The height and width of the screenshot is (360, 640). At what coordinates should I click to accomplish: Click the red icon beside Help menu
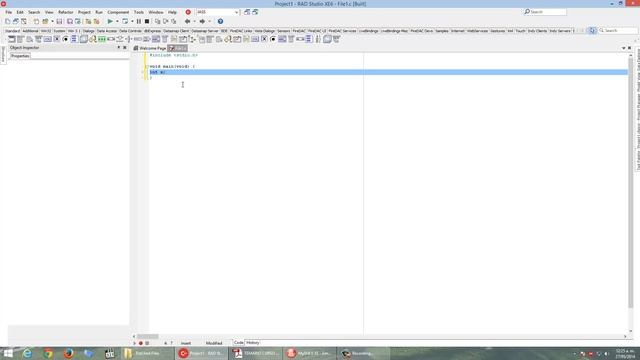point(188,12)
